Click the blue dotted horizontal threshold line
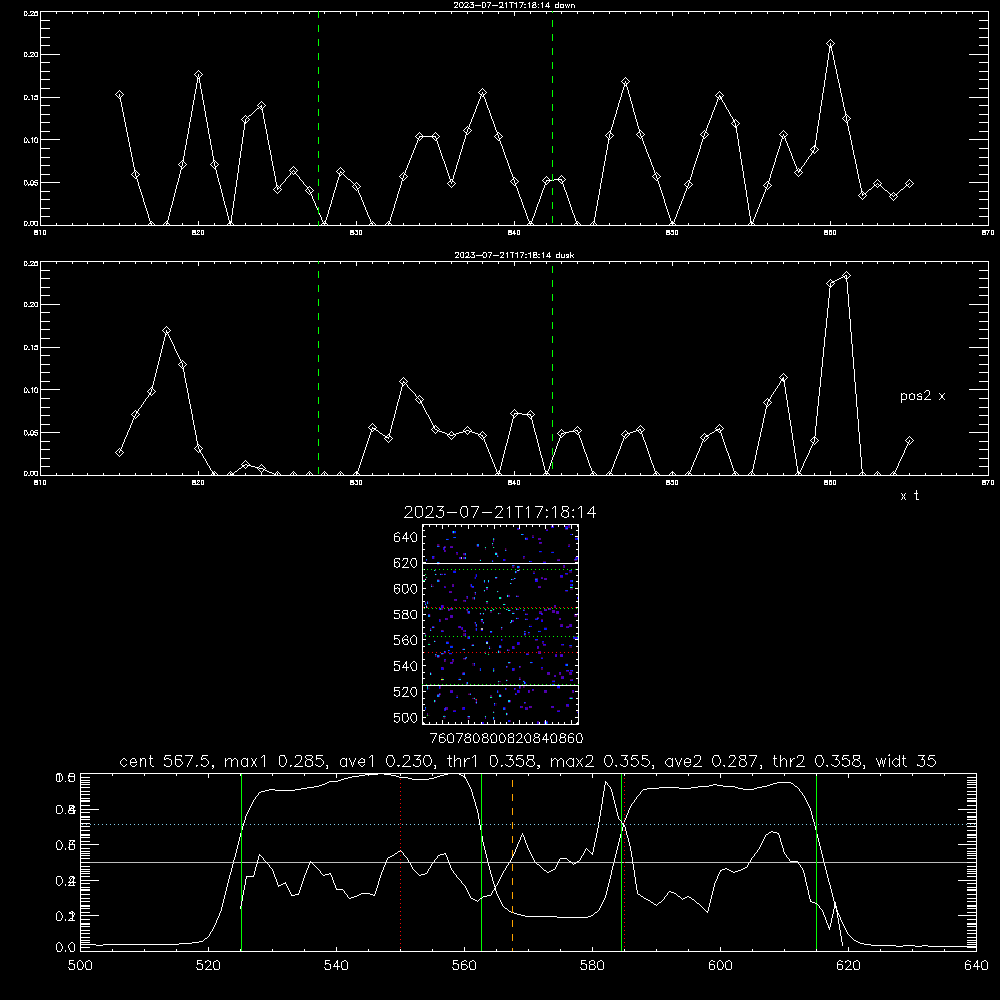The height and width of the screenshot is (1000, 1000). pos(529,825)
